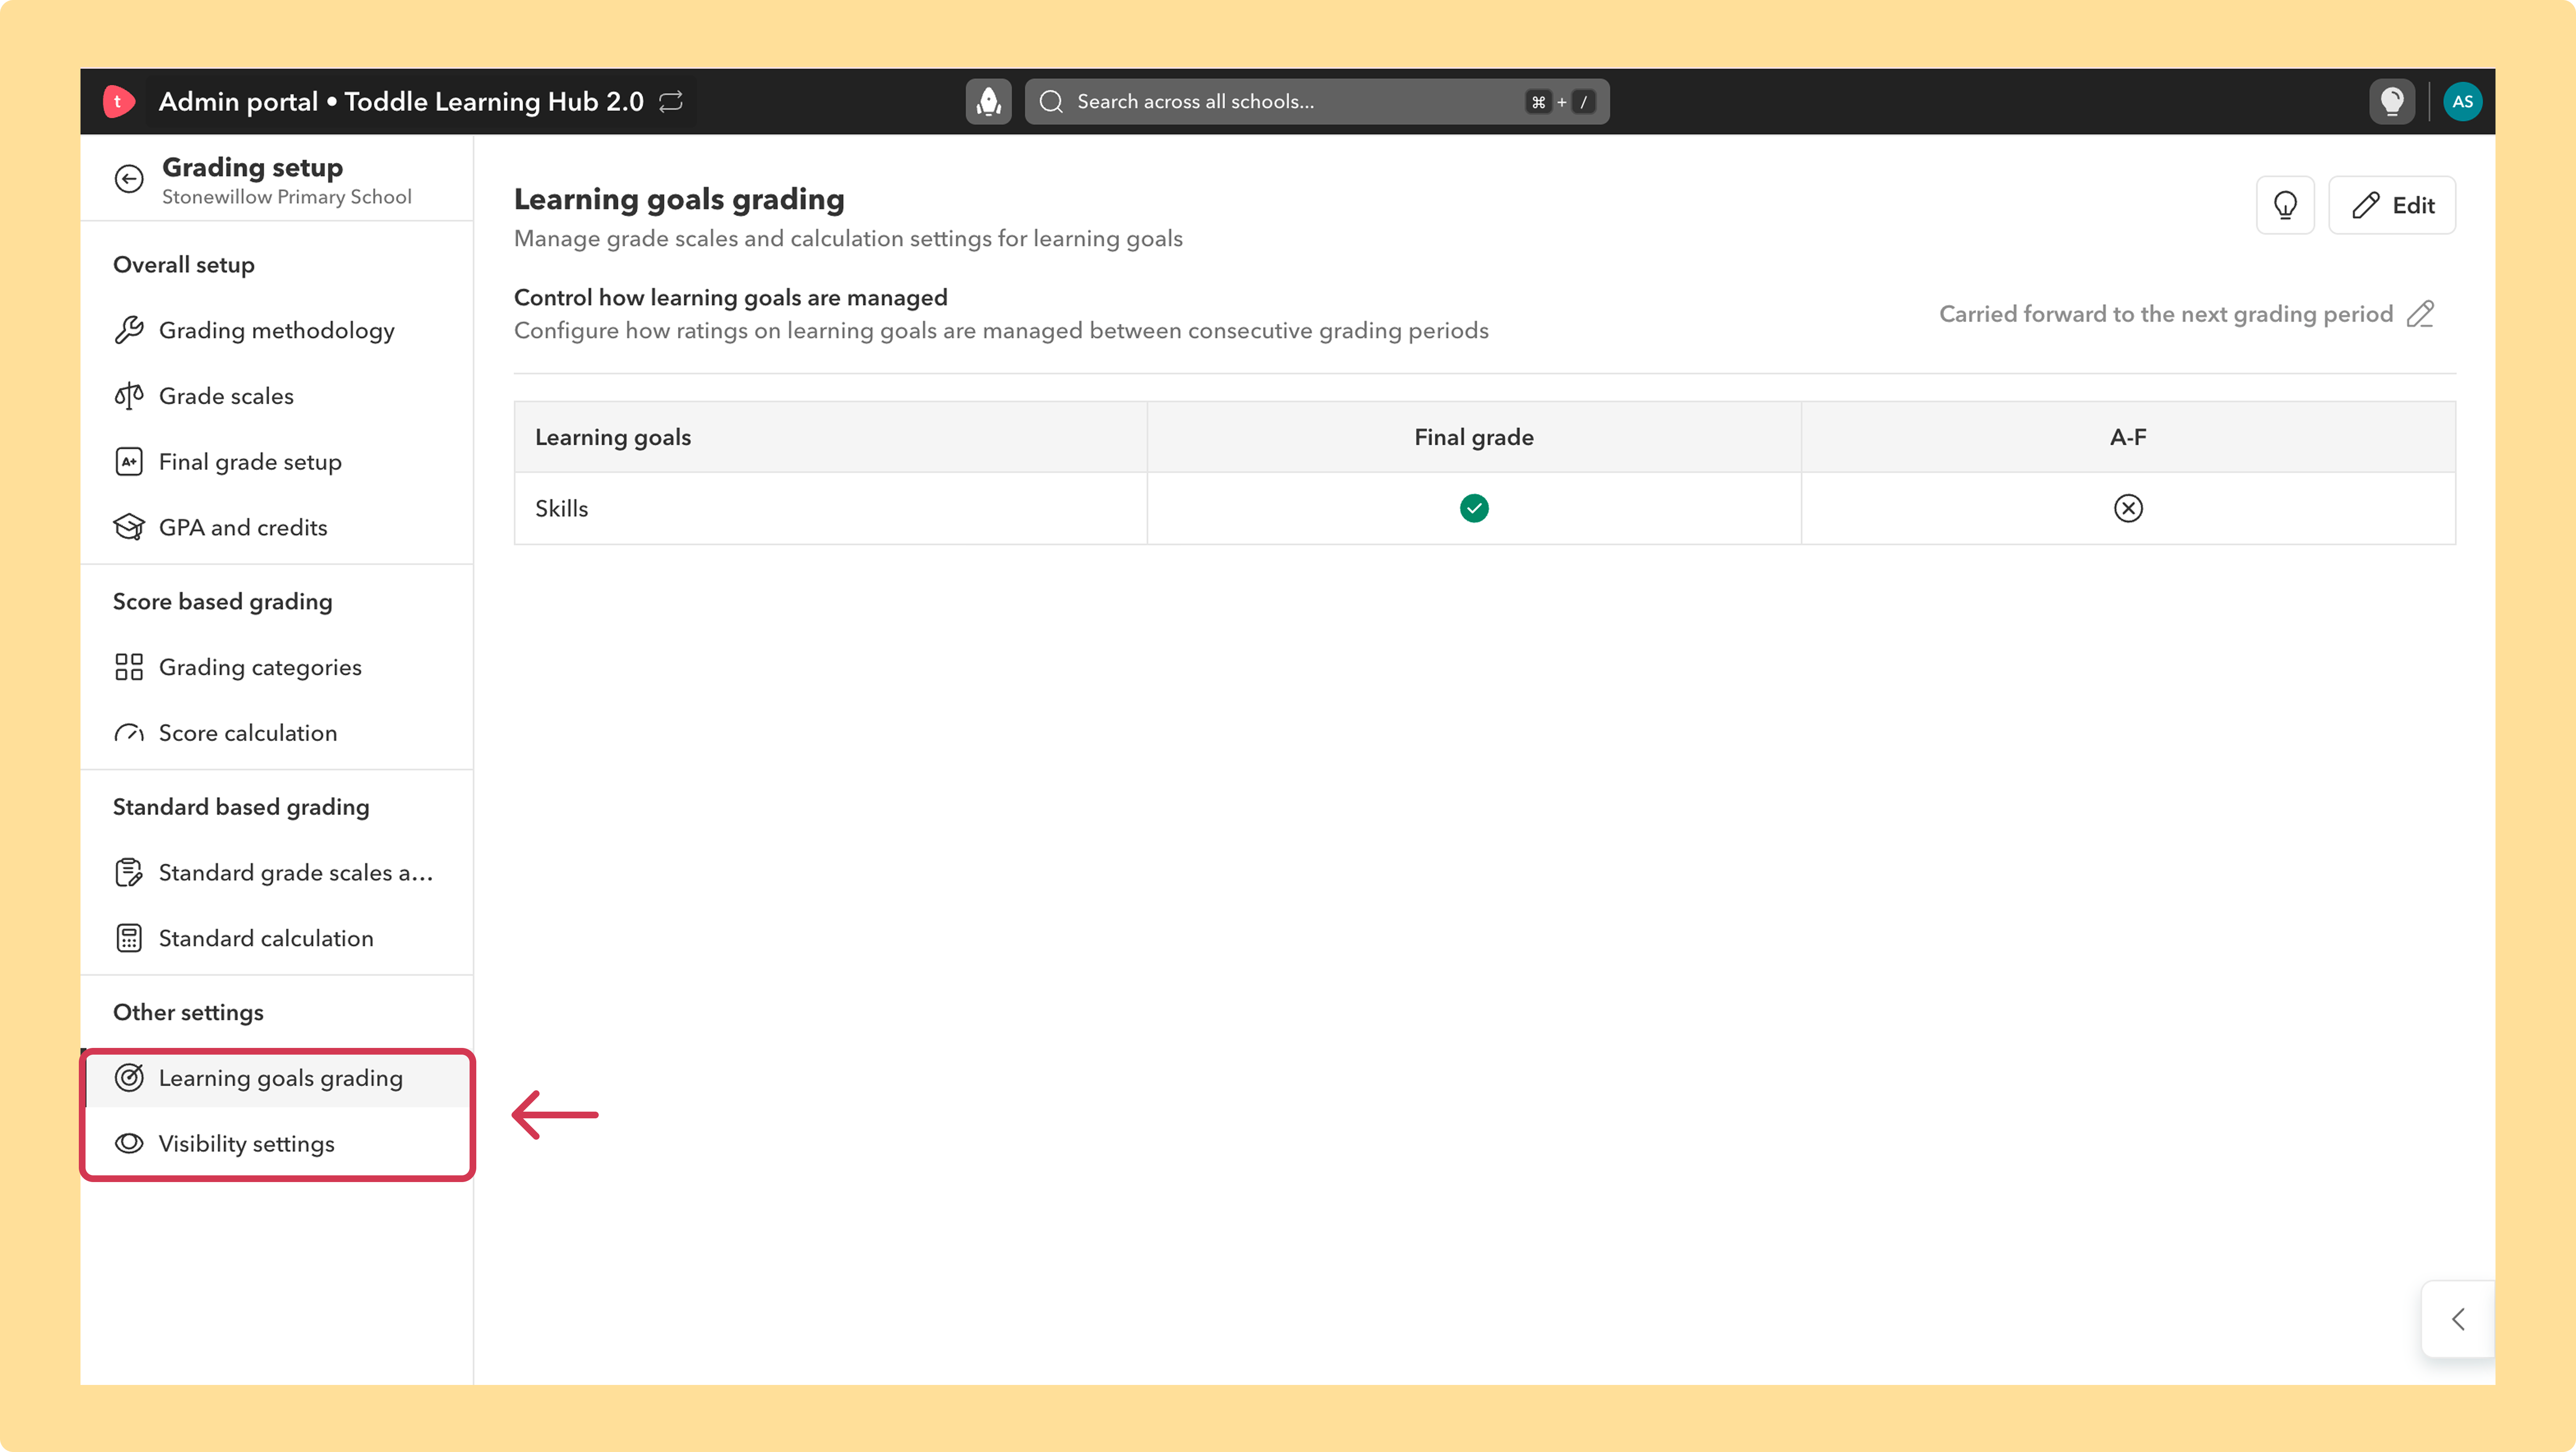Click the search across all schools field
The height and width of the screenshot is (1452, 2576).
coord(1317,101)
